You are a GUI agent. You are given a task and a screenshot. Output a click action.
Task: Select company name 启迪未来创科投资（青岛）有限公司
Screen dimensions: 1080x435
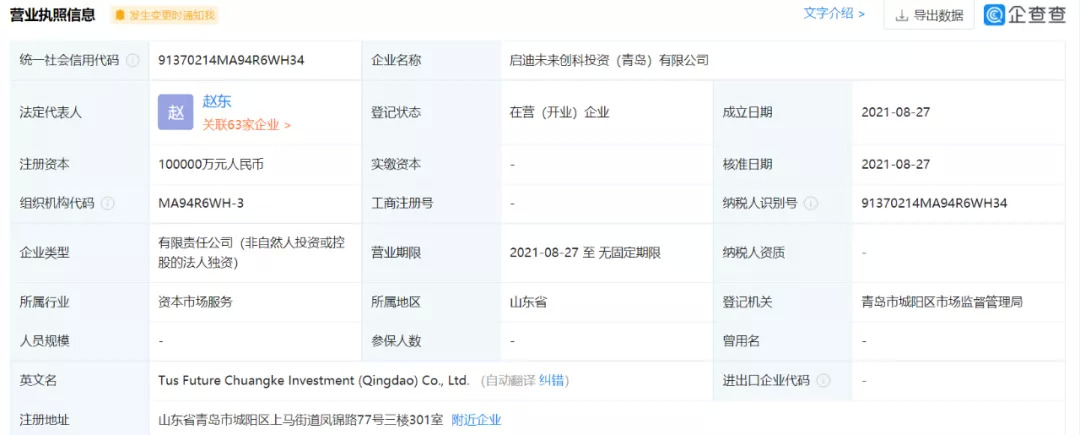coord(609,61)
